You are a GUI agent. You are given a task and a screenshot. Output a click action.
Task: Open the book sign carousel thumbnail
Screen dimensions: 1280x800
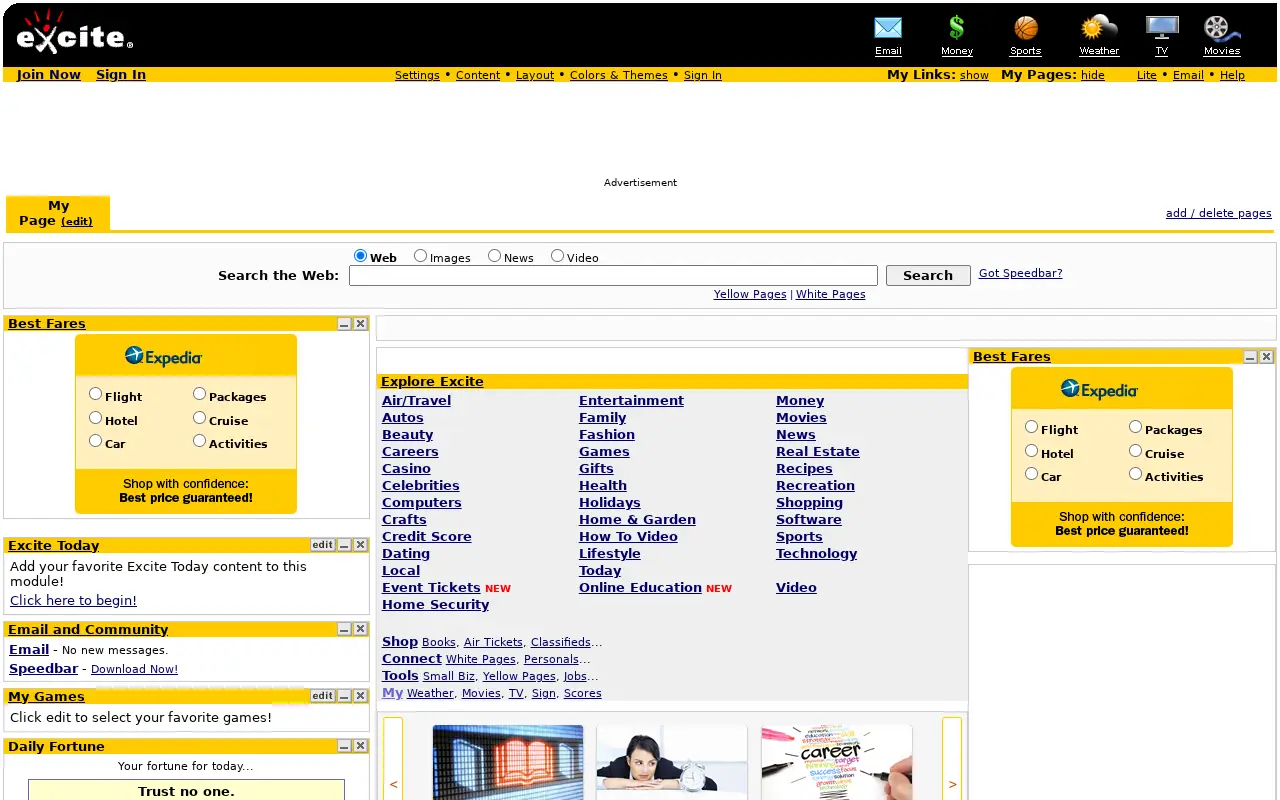click(508, 762)
